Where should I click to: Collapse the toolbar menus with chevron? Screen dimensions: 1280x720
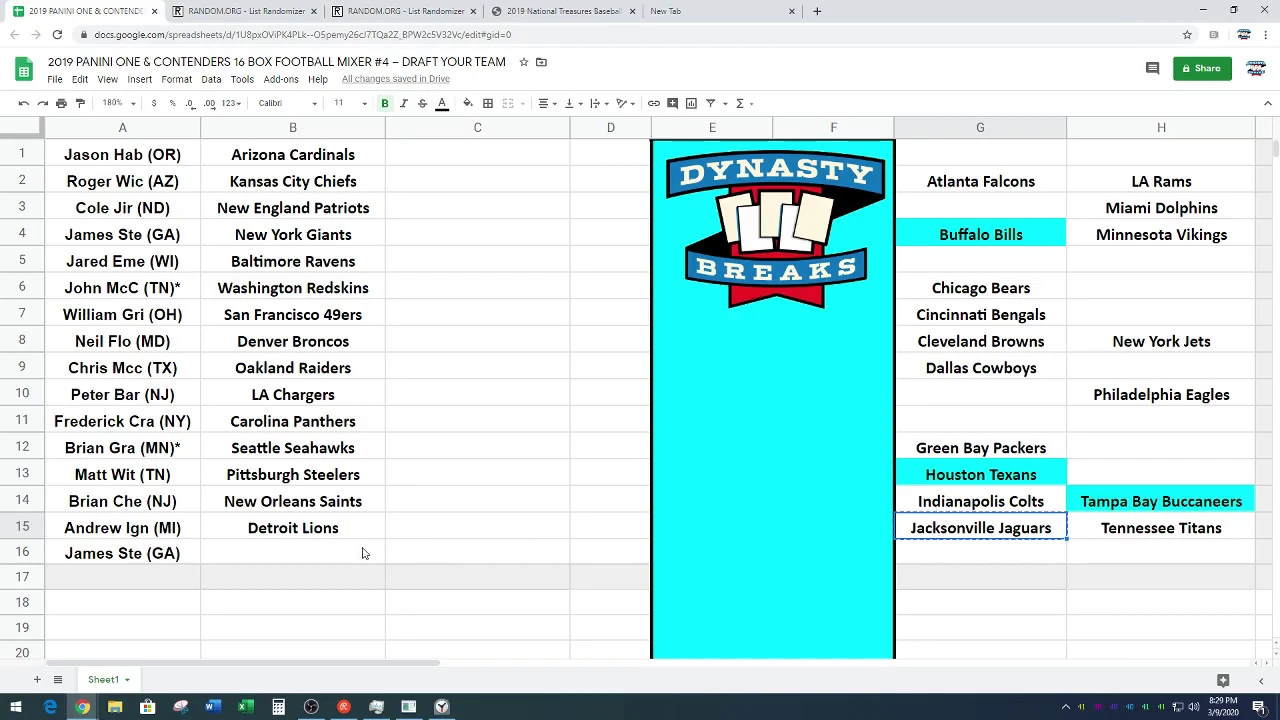(1268, 103)
